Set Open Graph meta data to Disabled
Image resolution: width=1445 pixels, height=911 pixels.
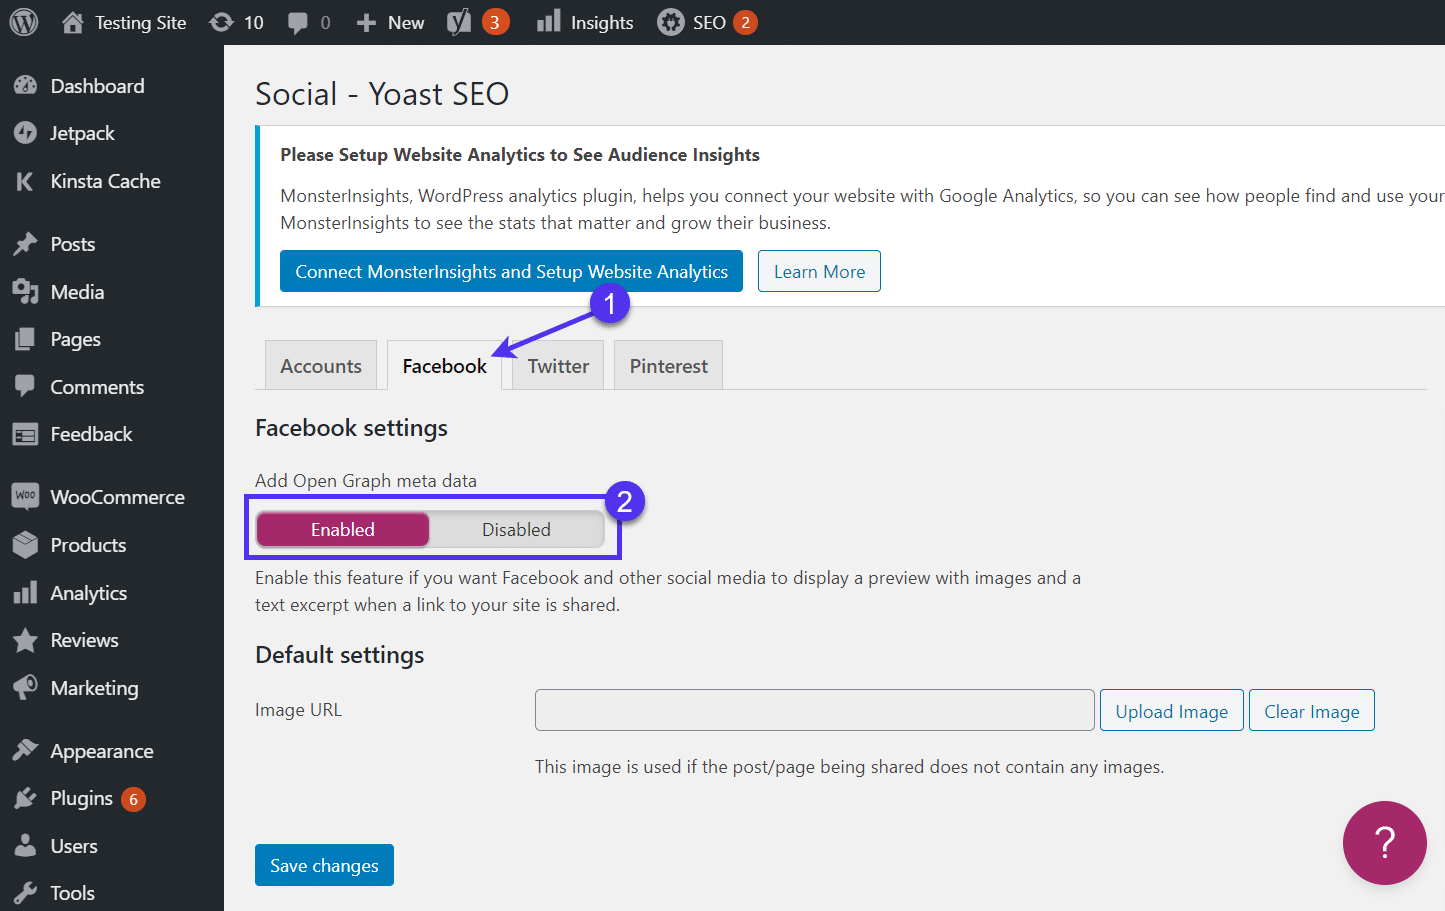point(516,530)
